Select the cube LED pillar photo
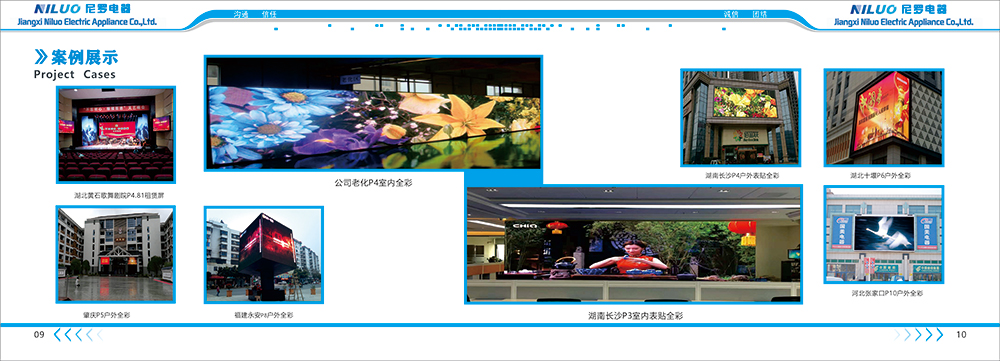The width and height of the screenshot is (1000, 361). pyautogui.click(x=263, y=254)
